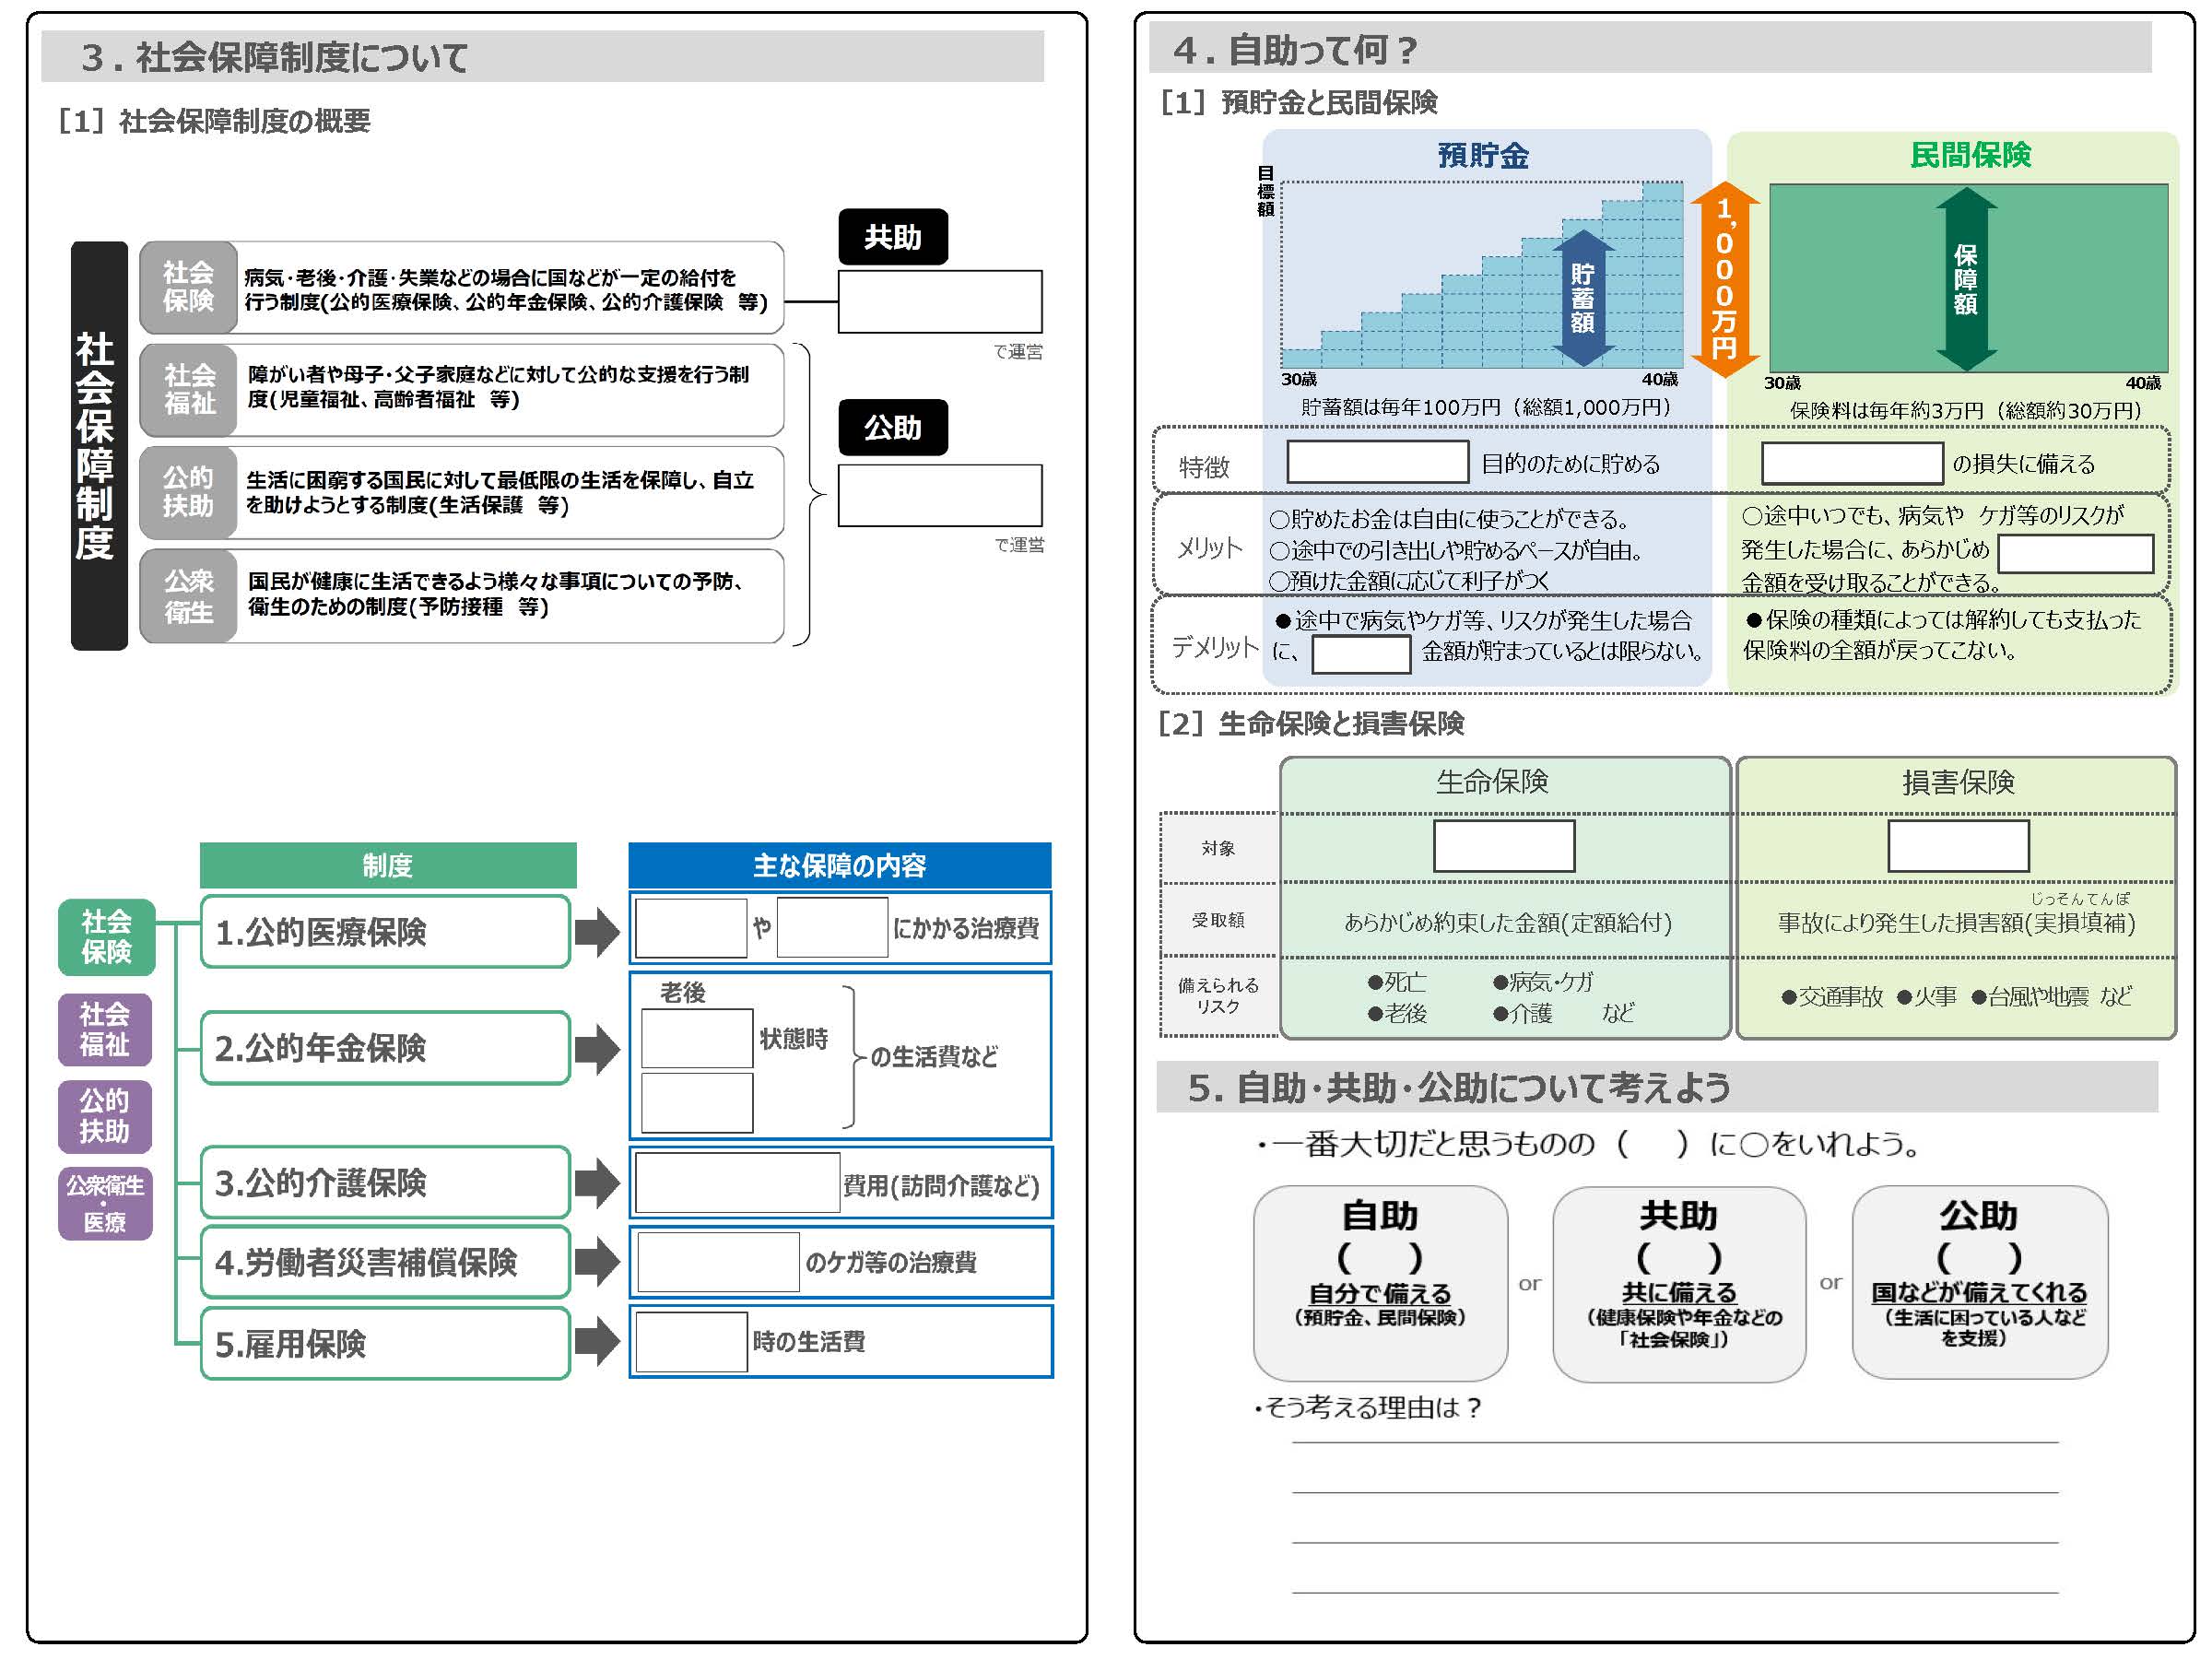Screen dimensions: 2212x1659
Task: Click the text 貯蓄額は毎年100万円(総額1,000万円)
Action: [x=1486, y=407]
